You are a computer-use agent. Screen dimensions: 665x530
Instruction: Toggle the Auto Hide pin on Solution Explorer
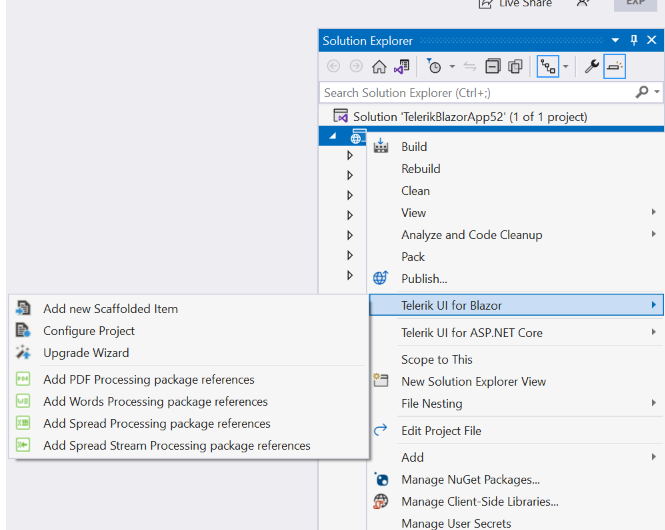pyautogui.click(x=633, y=41)
